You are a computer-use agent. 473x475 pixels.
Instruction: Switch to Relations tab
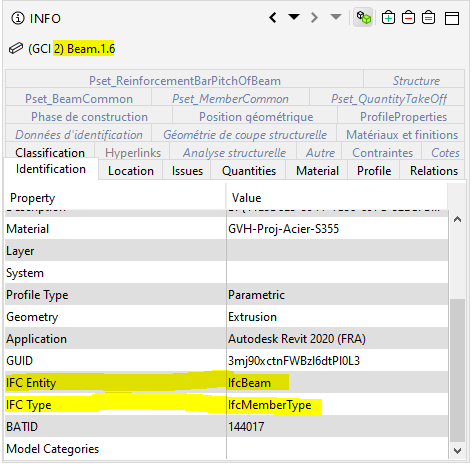(433, 171)
